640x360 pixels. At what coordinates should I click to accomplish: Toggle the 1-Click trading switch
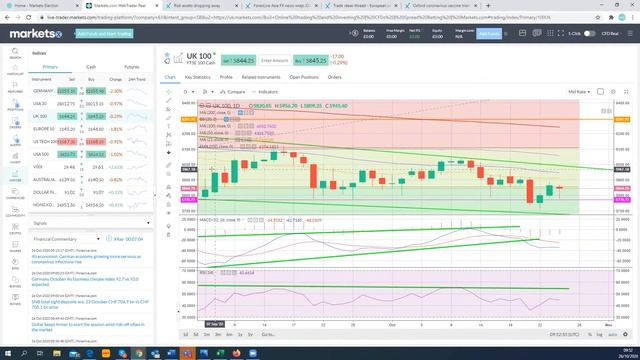589,33
